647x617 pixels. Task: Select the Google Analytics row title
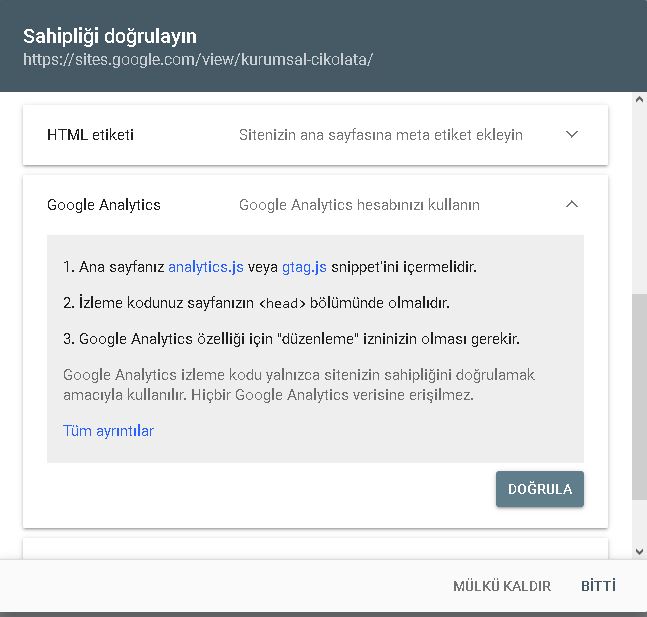(x=104, y=204)
